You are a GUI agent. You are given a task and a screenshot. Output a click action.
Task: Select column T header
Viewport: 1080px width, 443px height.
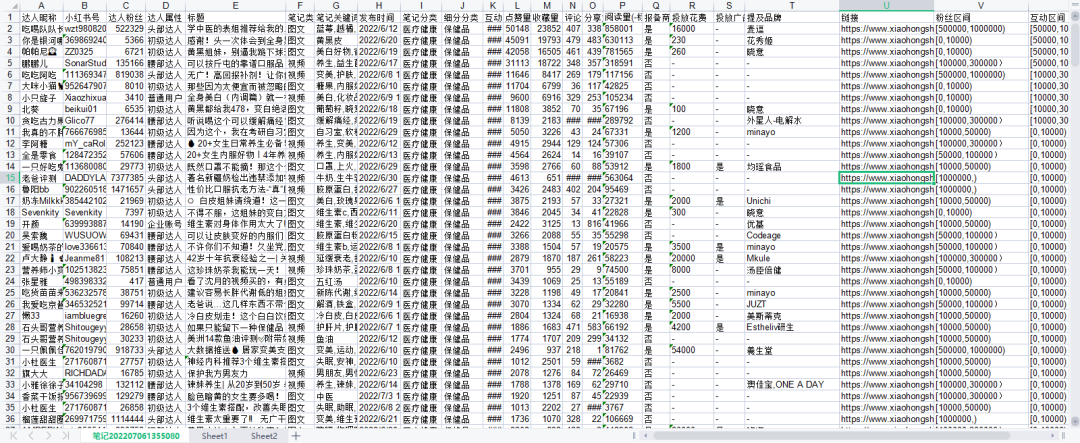point(791,5)
